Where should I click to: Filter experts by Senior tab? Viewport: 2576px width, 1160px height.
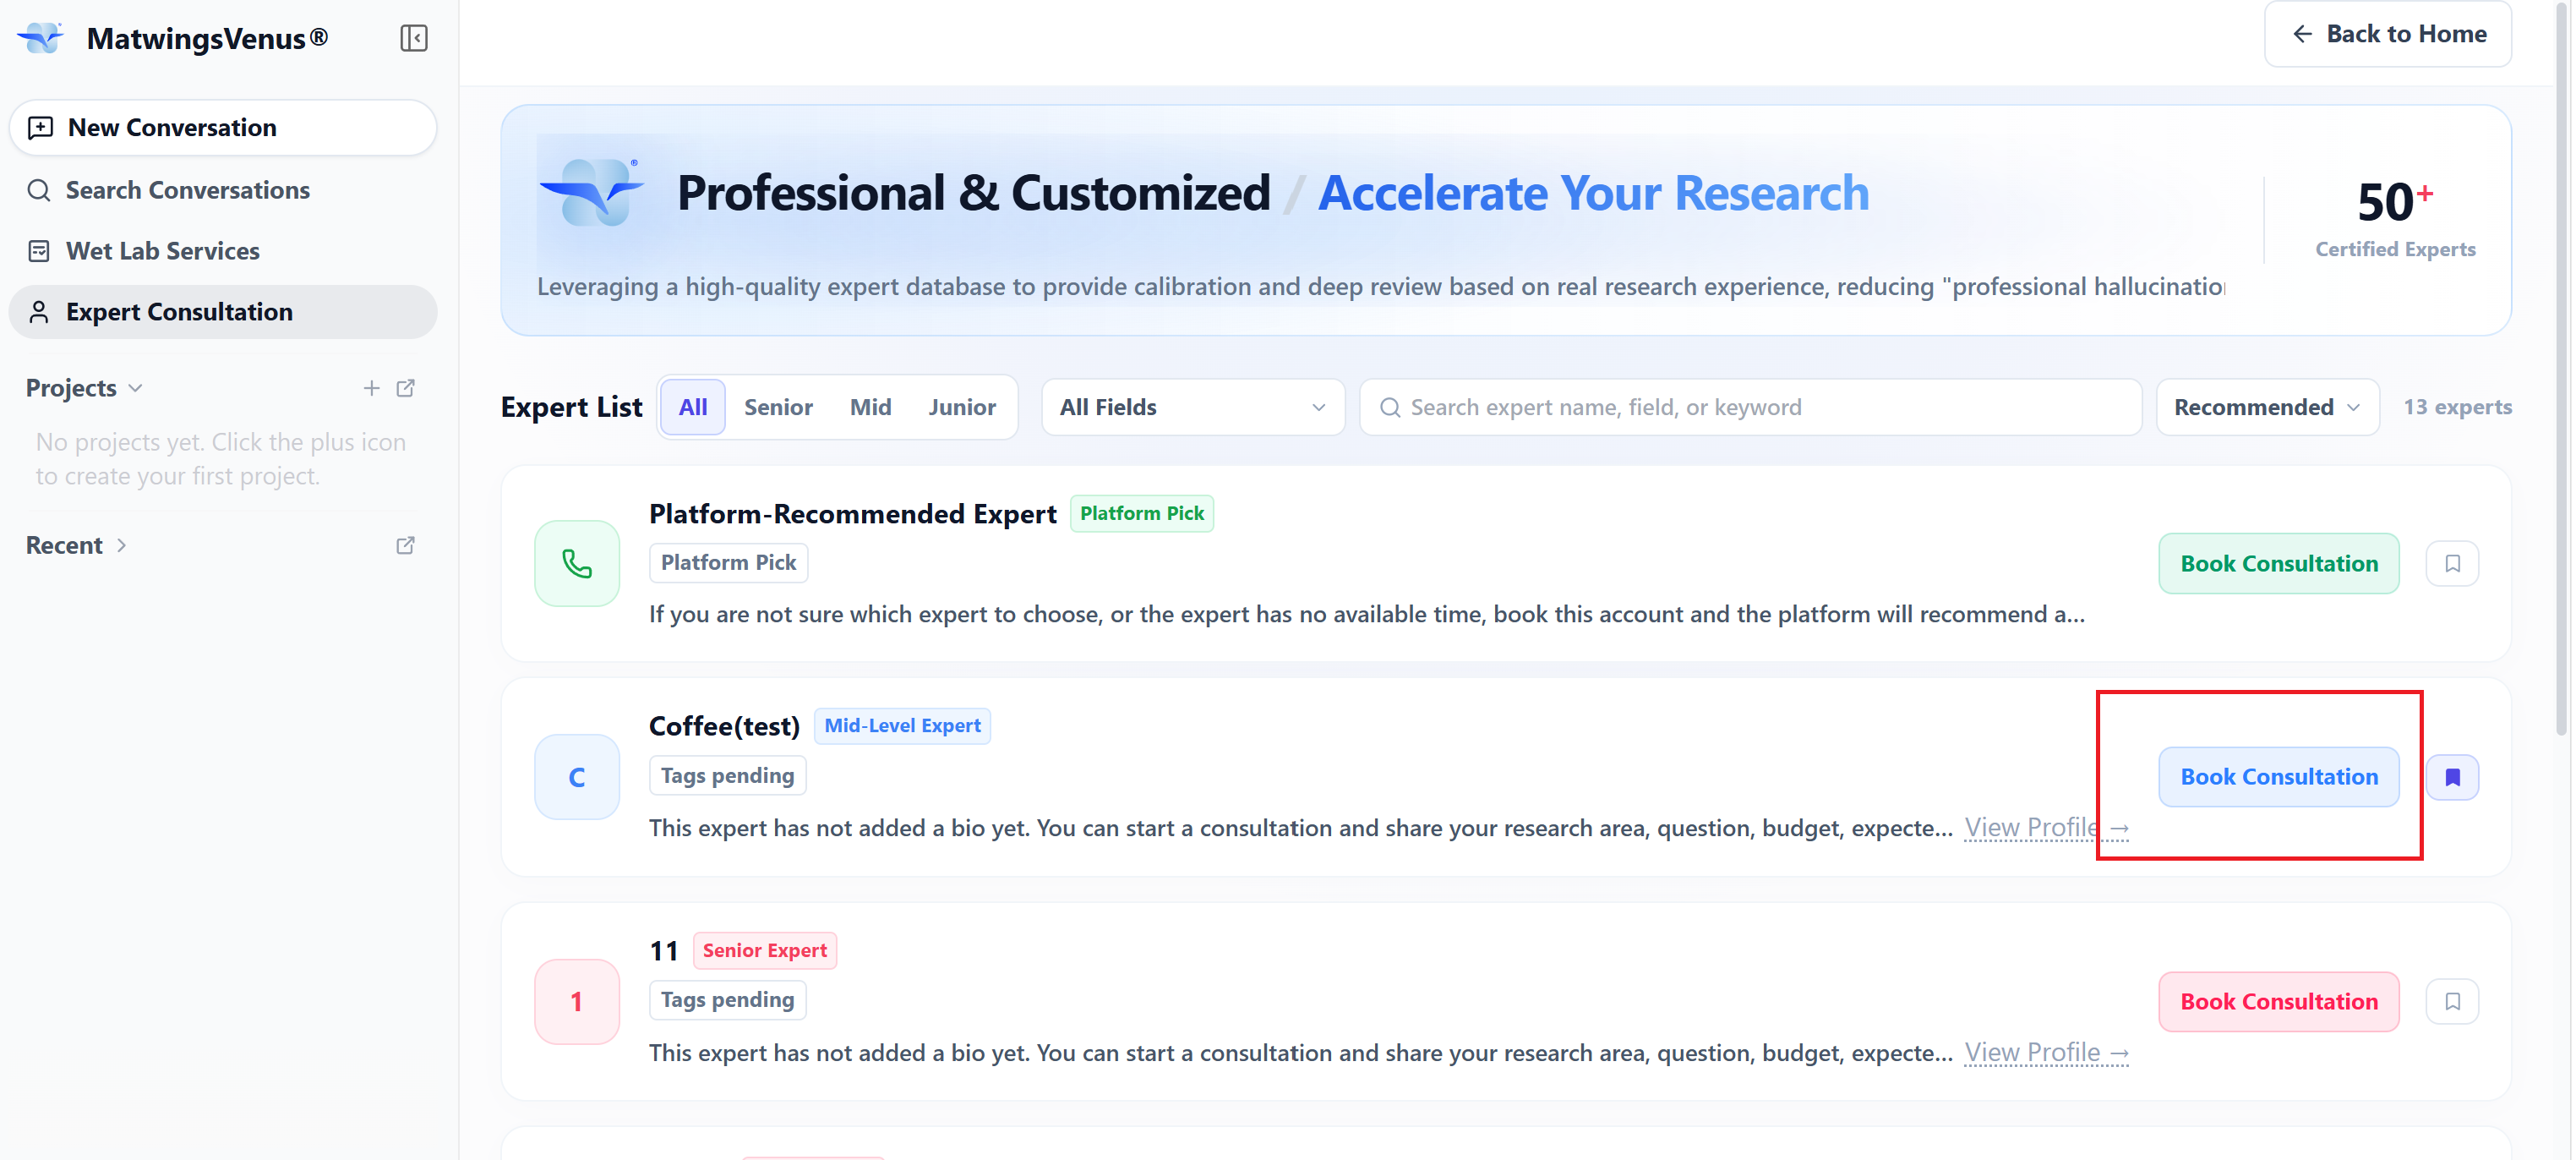778,407
